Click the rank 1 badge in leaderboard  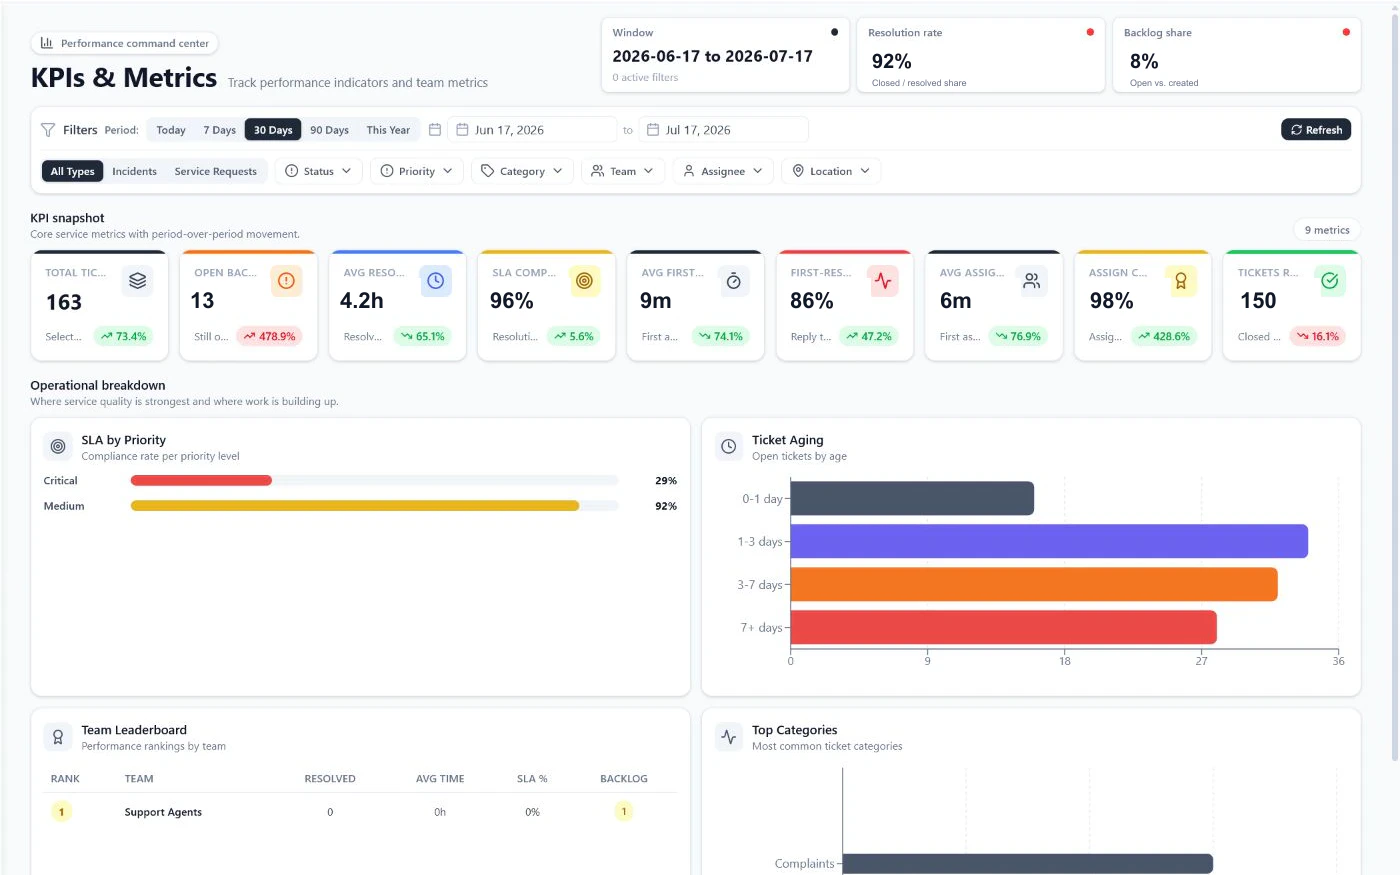tap(62, 812)
